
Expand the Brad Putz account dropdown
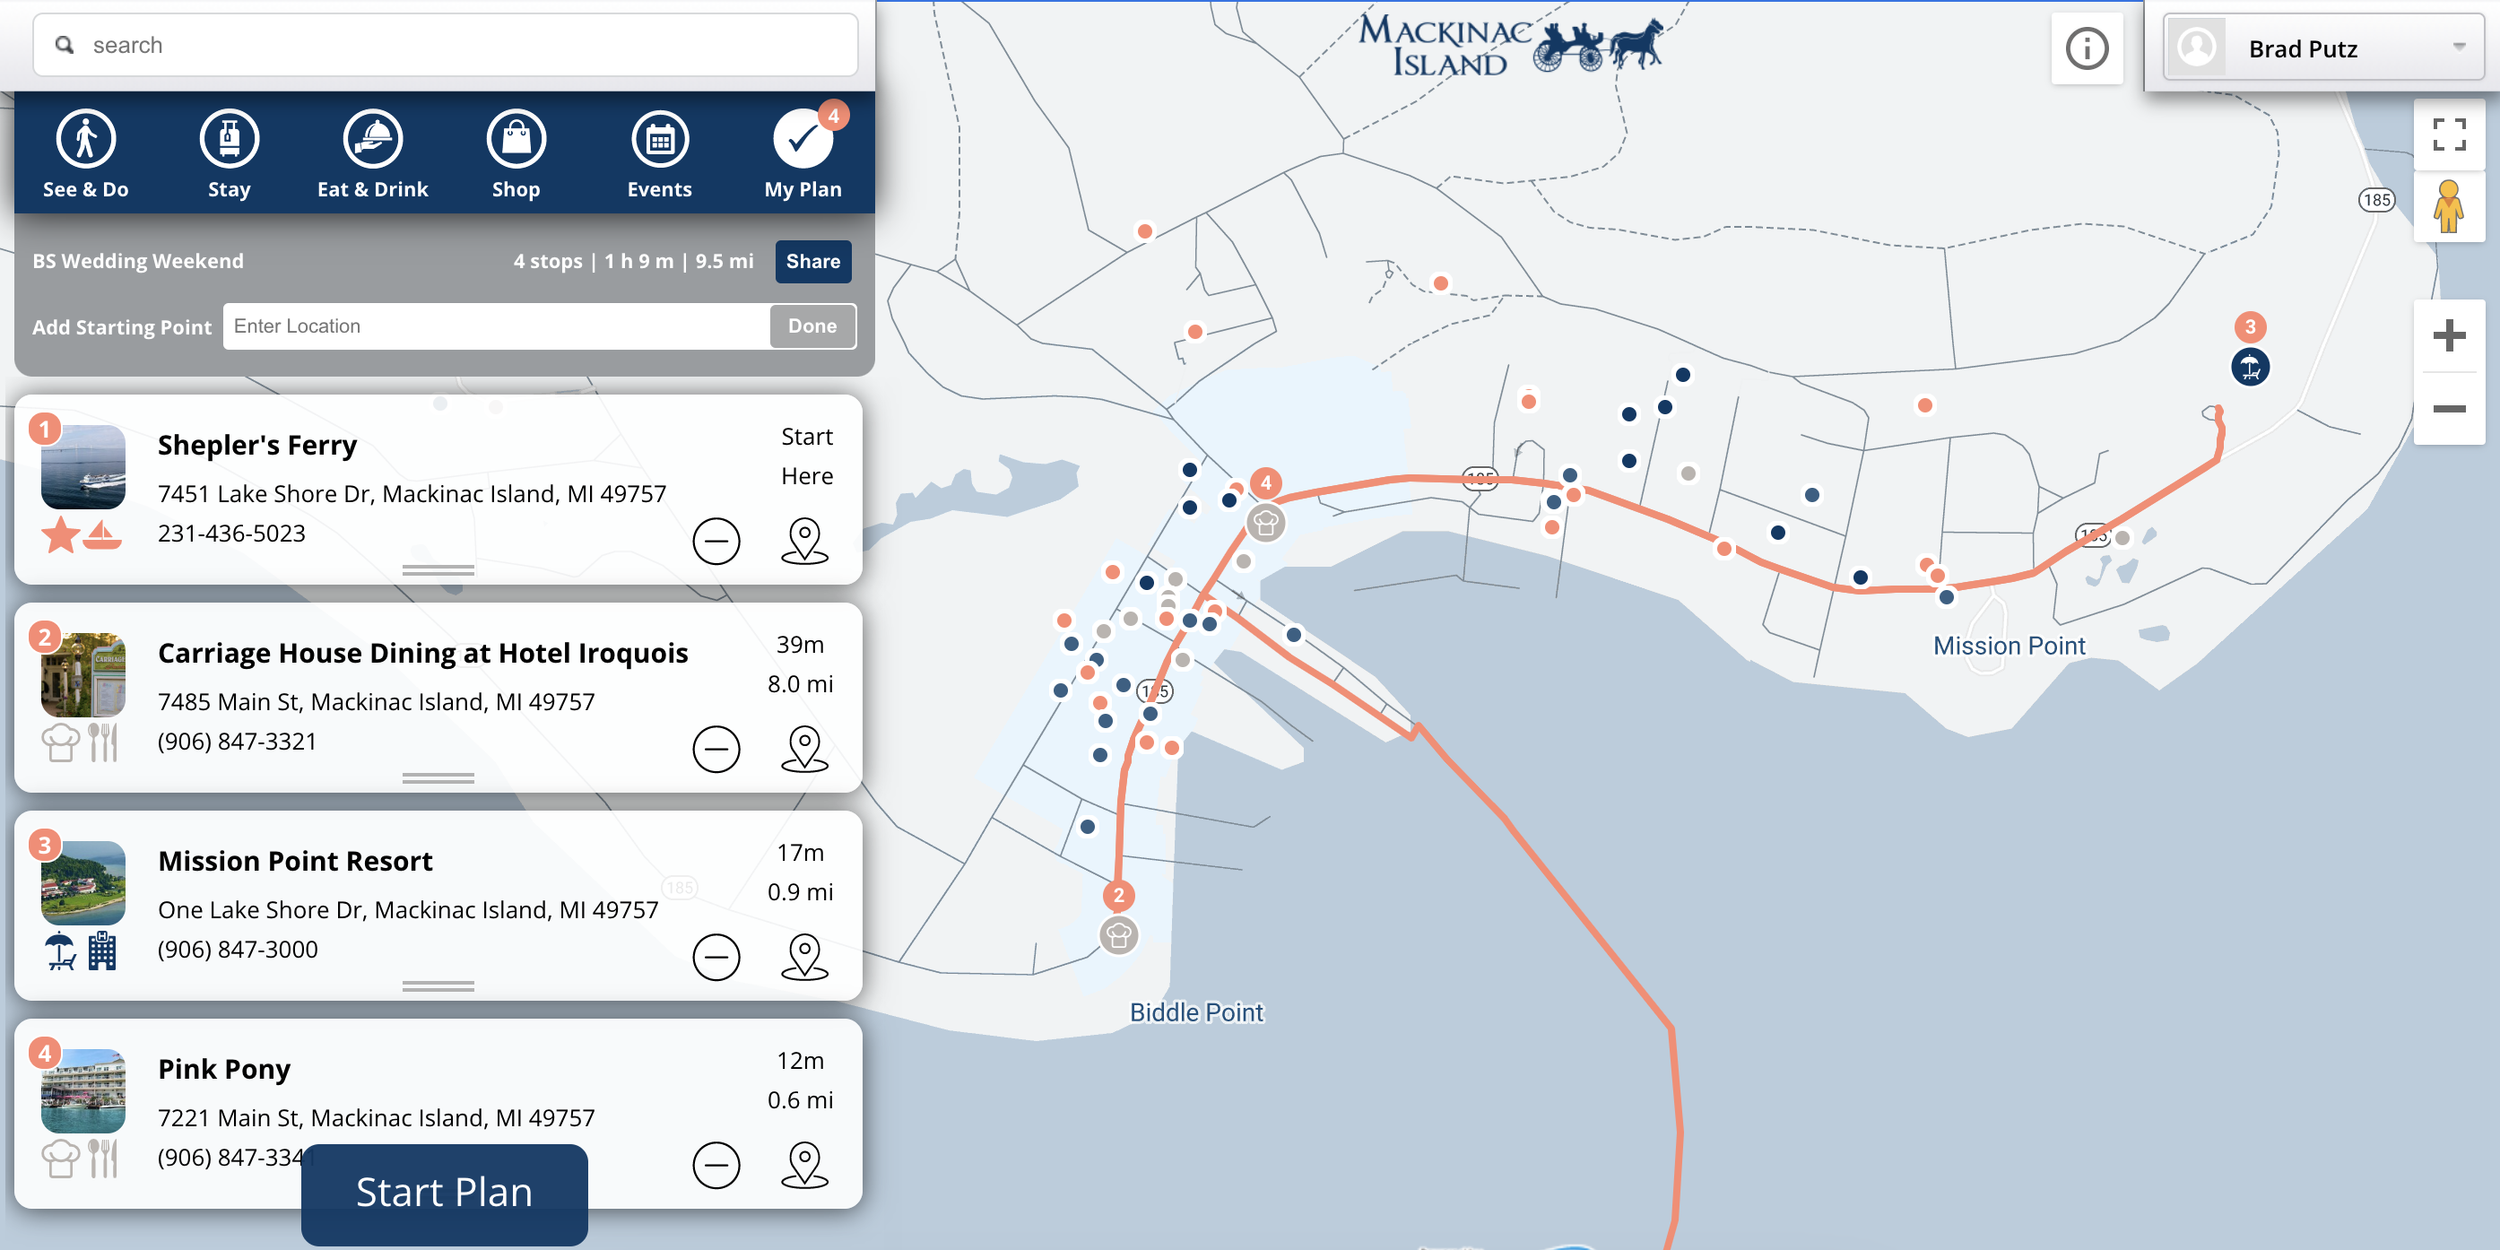click(2458, 47)
